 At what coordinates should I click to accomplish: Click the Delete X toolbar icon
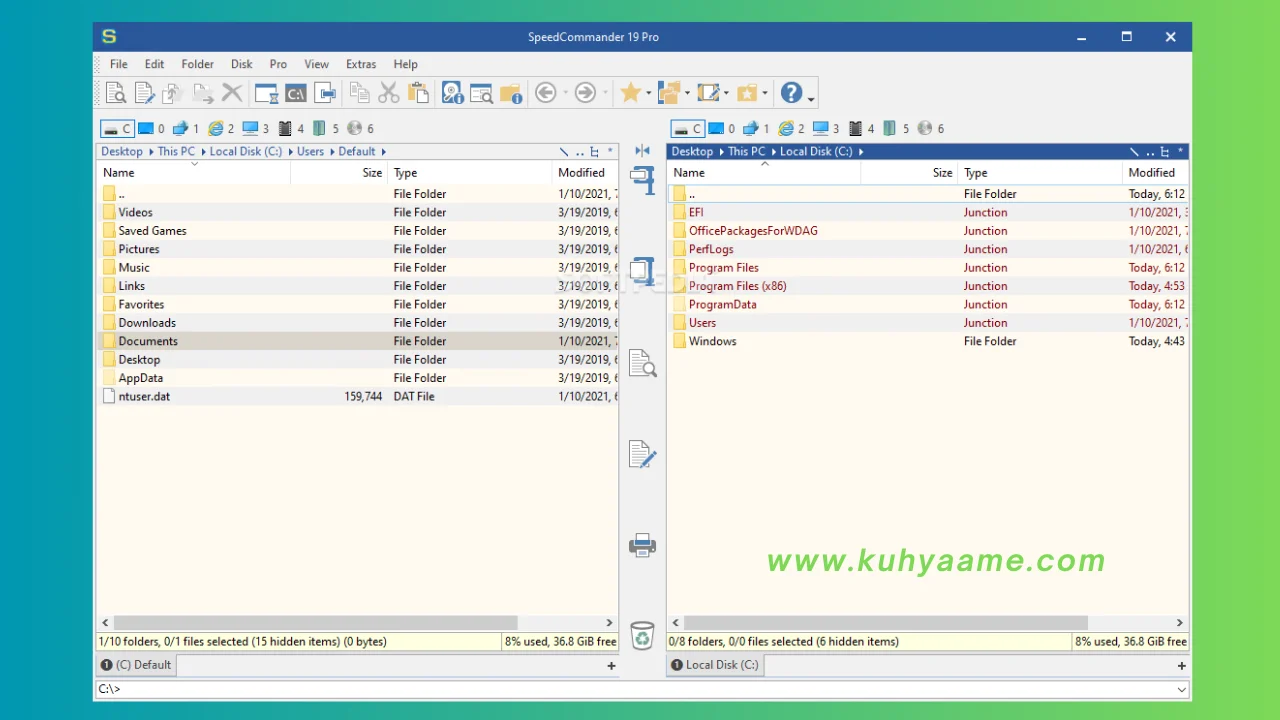point(232,93)
